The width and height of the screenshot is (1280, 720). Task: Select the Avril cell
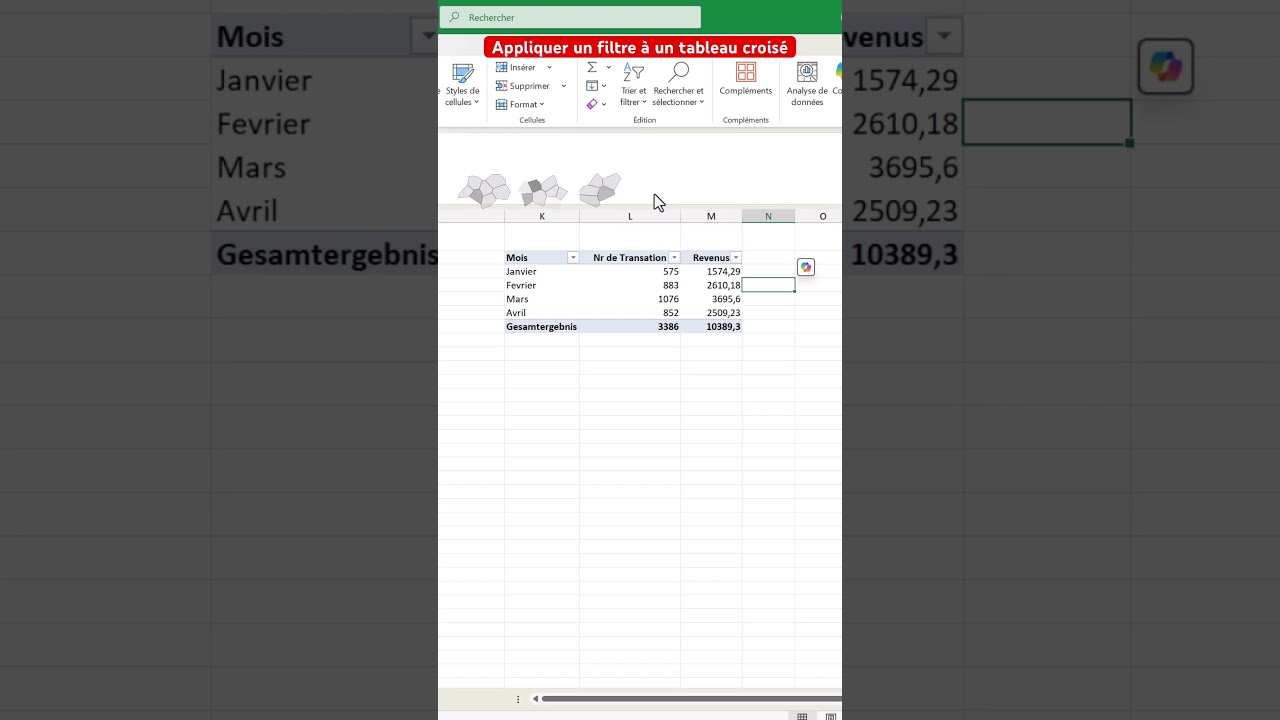[x=542, y=313]
